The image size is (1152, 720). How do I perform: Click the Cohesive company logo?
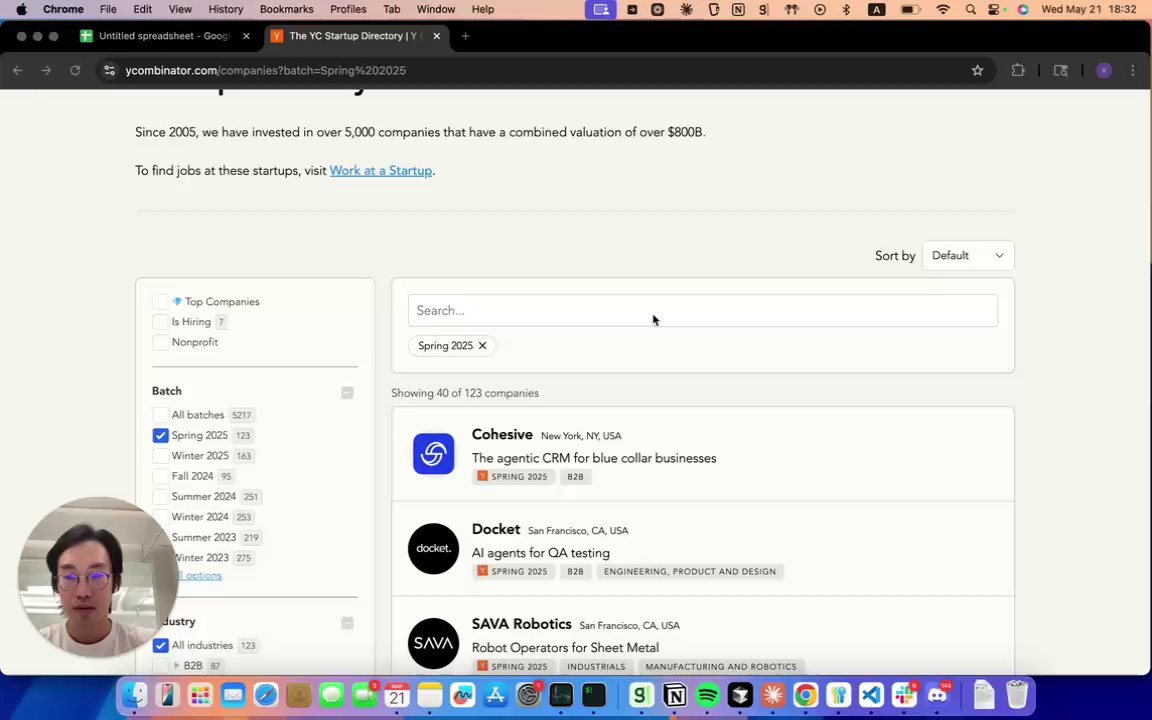coord(433,453)
